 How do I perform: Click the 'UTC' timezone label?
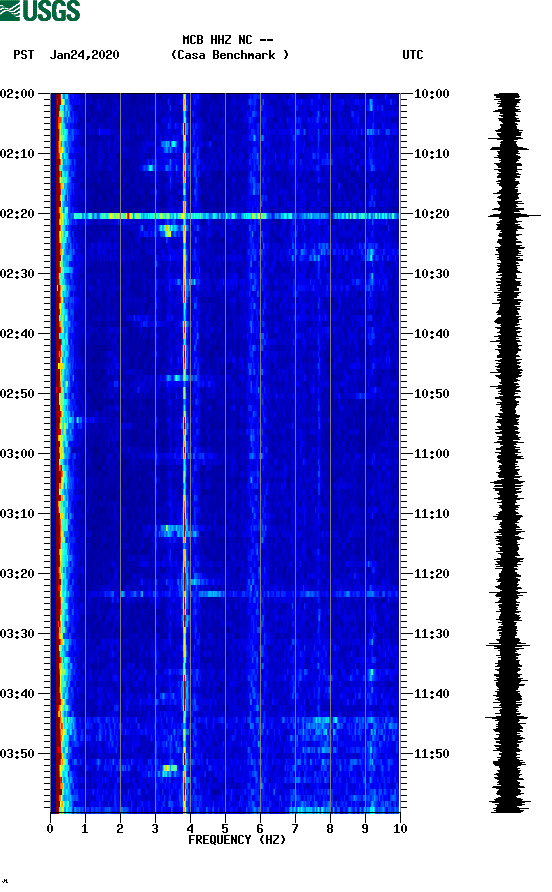[x=413, y=55]
